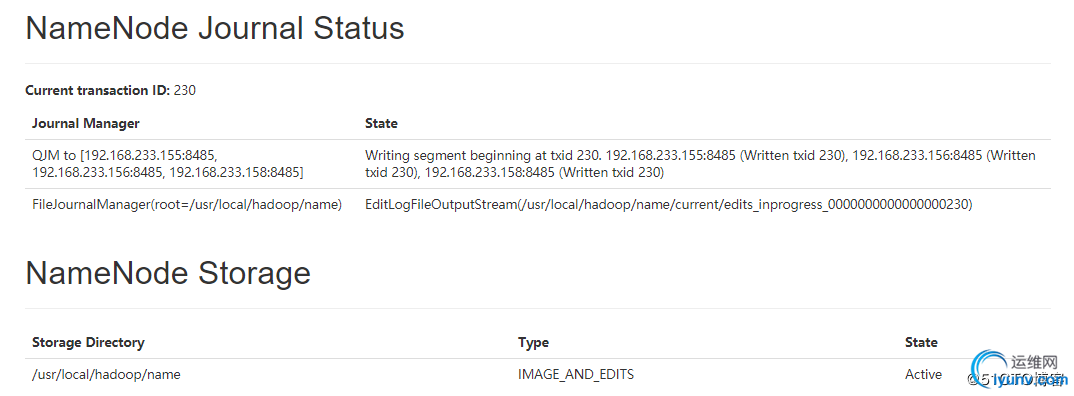Select the Current transaction ID label

click(x=97, y=90)
